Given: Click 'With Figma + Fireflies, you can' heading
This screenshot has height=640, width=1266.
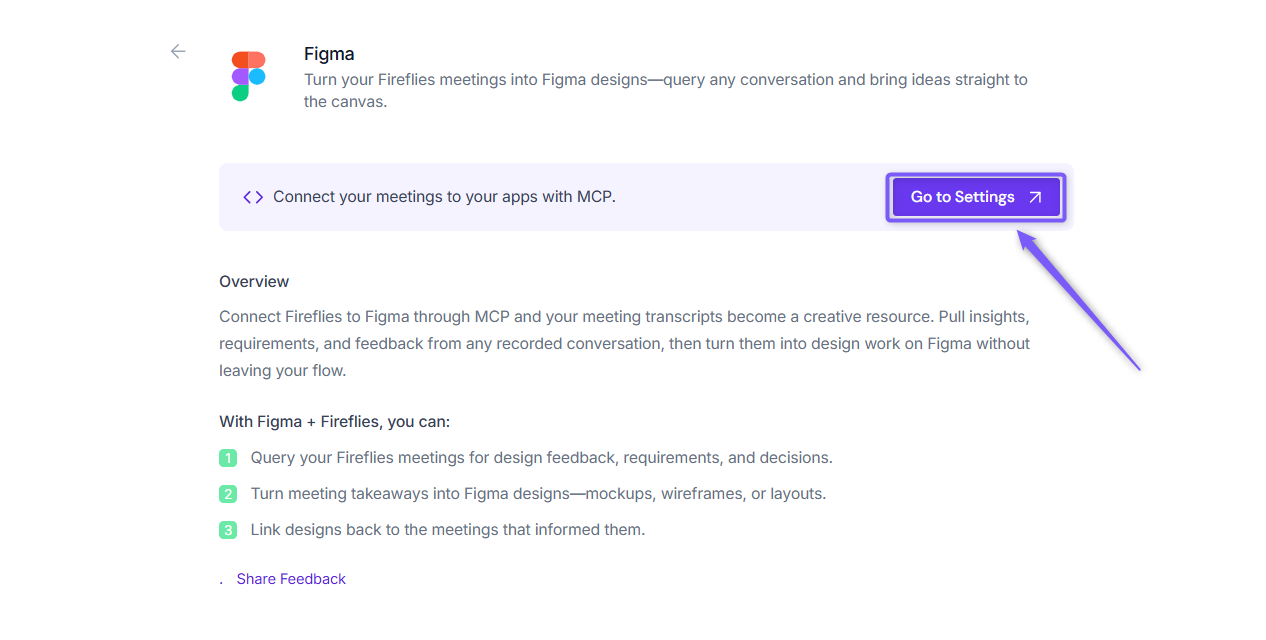Looking at the screenshot, I should (335, 422).
